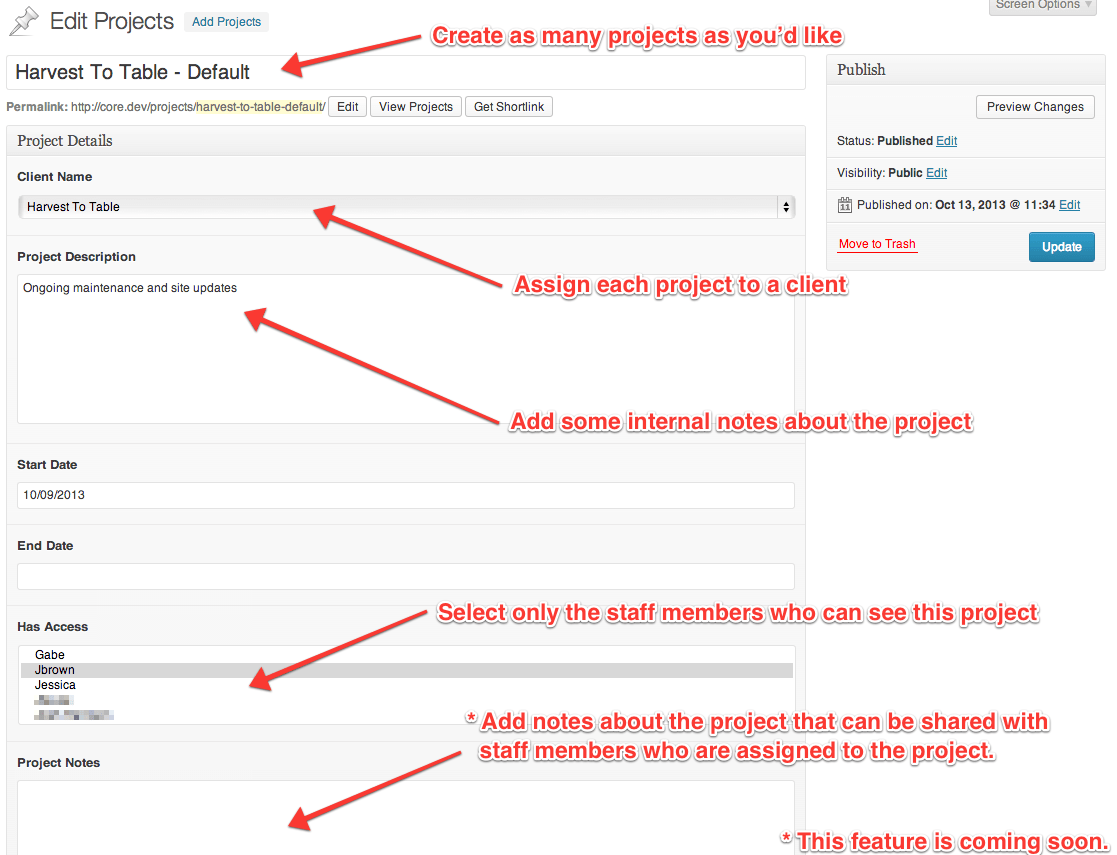Click the empty End Date field
Image resolution: width=1117 pixels, height=855 pixels.
(406, 576)
